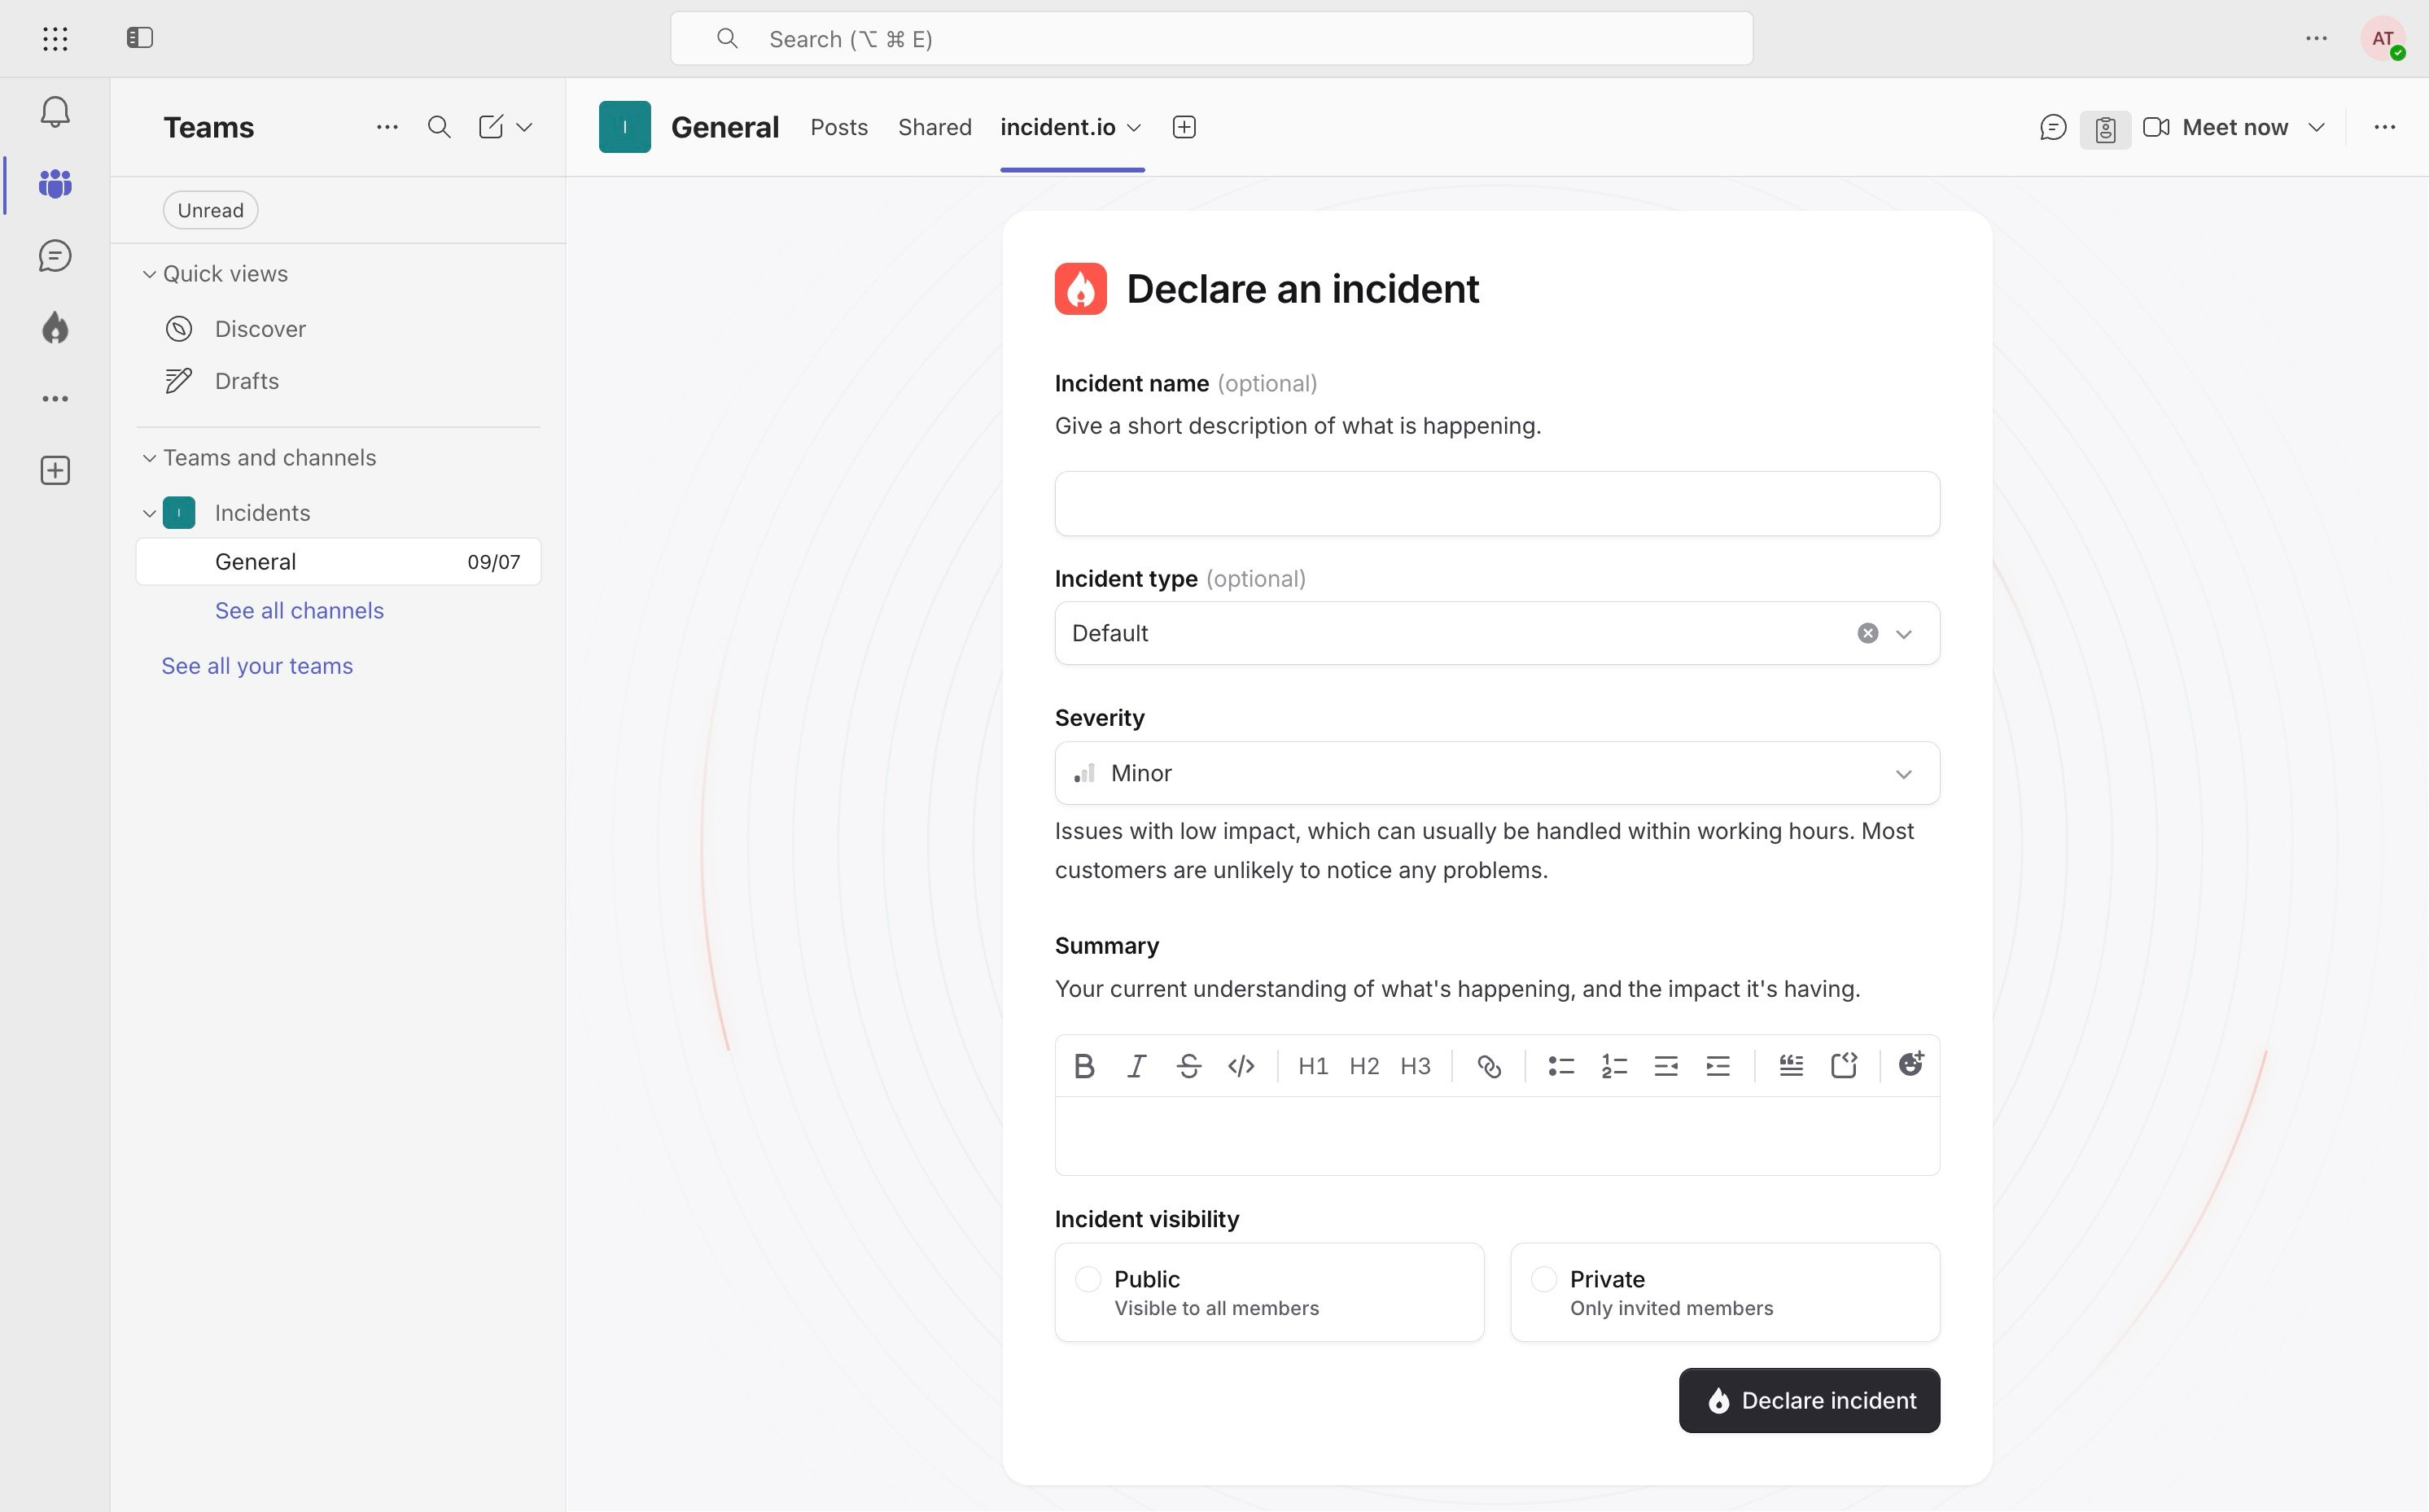Viewport: 2429px width, 1512px height.
Task: Open incident.io flame app in rail
Action: pos(55,328)
